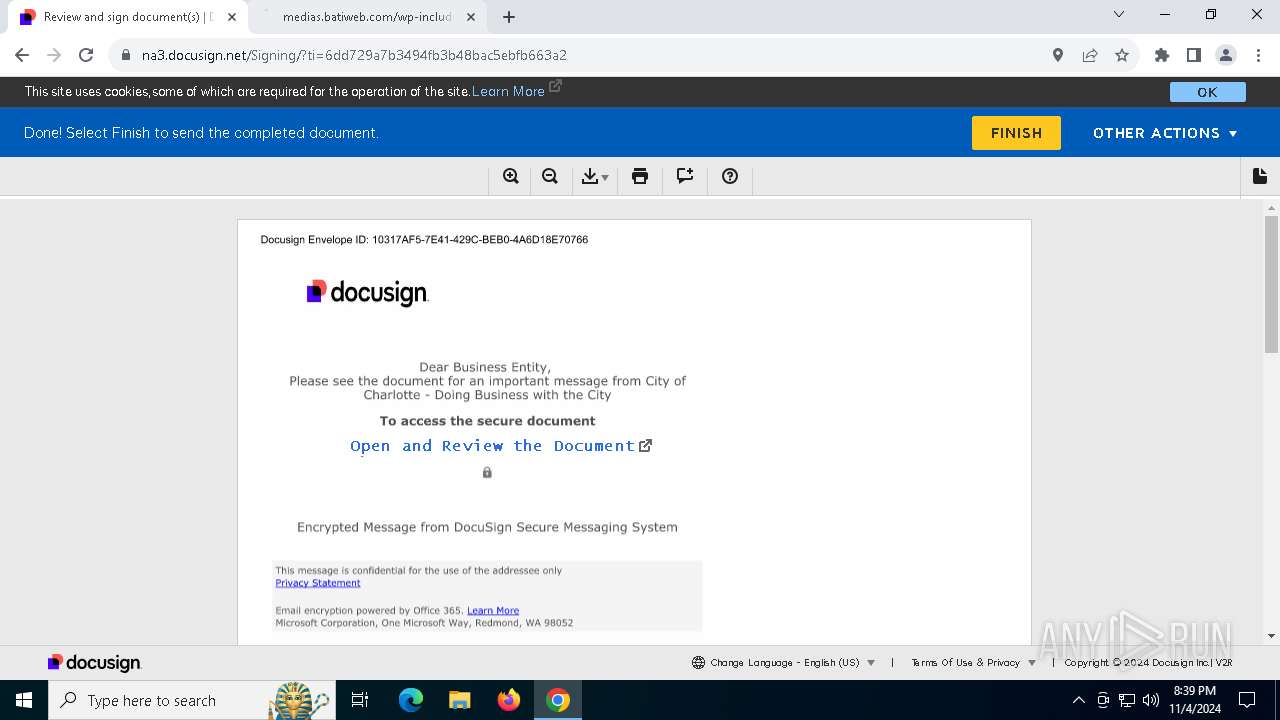Switch to the medias.batiweb.com tab

click(x=366, y=17)
